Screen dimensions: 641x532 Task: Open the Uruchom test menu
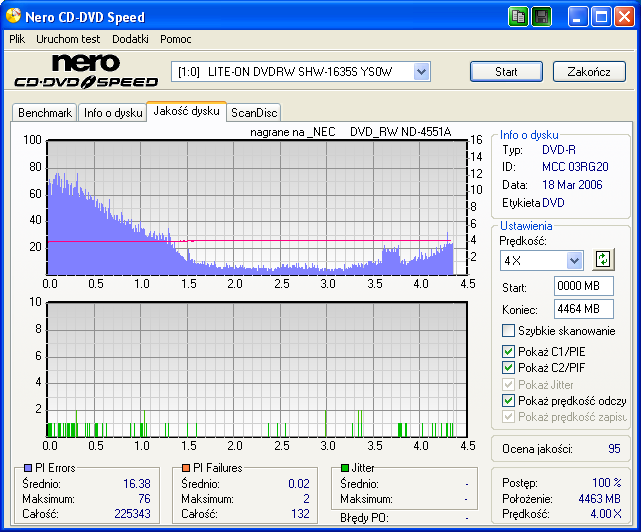(x=68, y=39)
